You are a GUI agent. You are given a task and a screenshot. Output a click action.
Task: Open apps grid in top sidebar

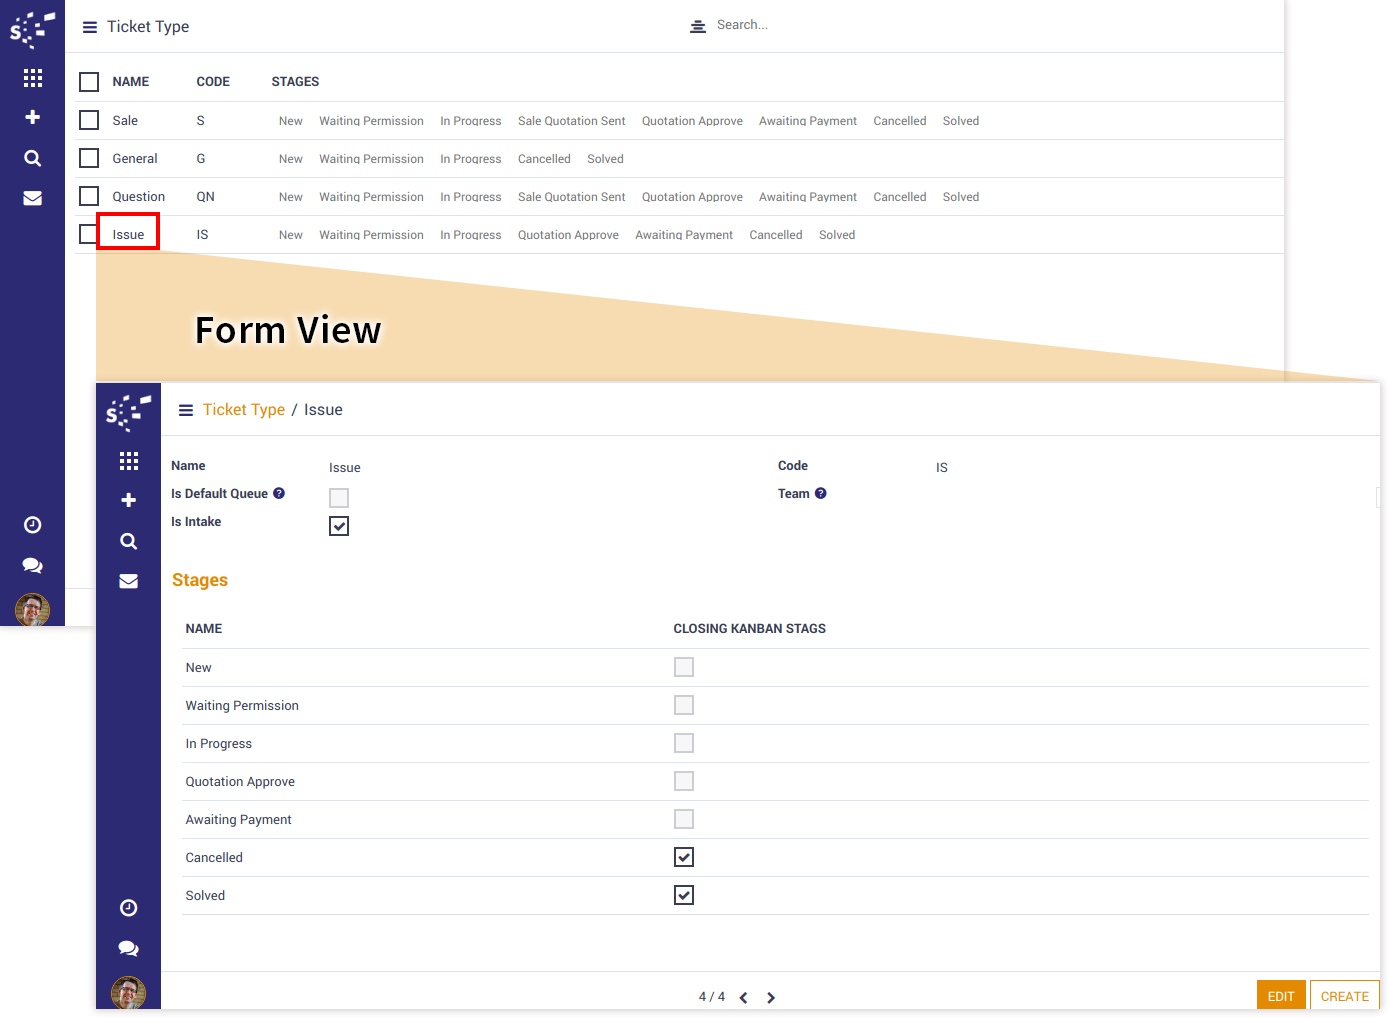click(x=32, y=78)
